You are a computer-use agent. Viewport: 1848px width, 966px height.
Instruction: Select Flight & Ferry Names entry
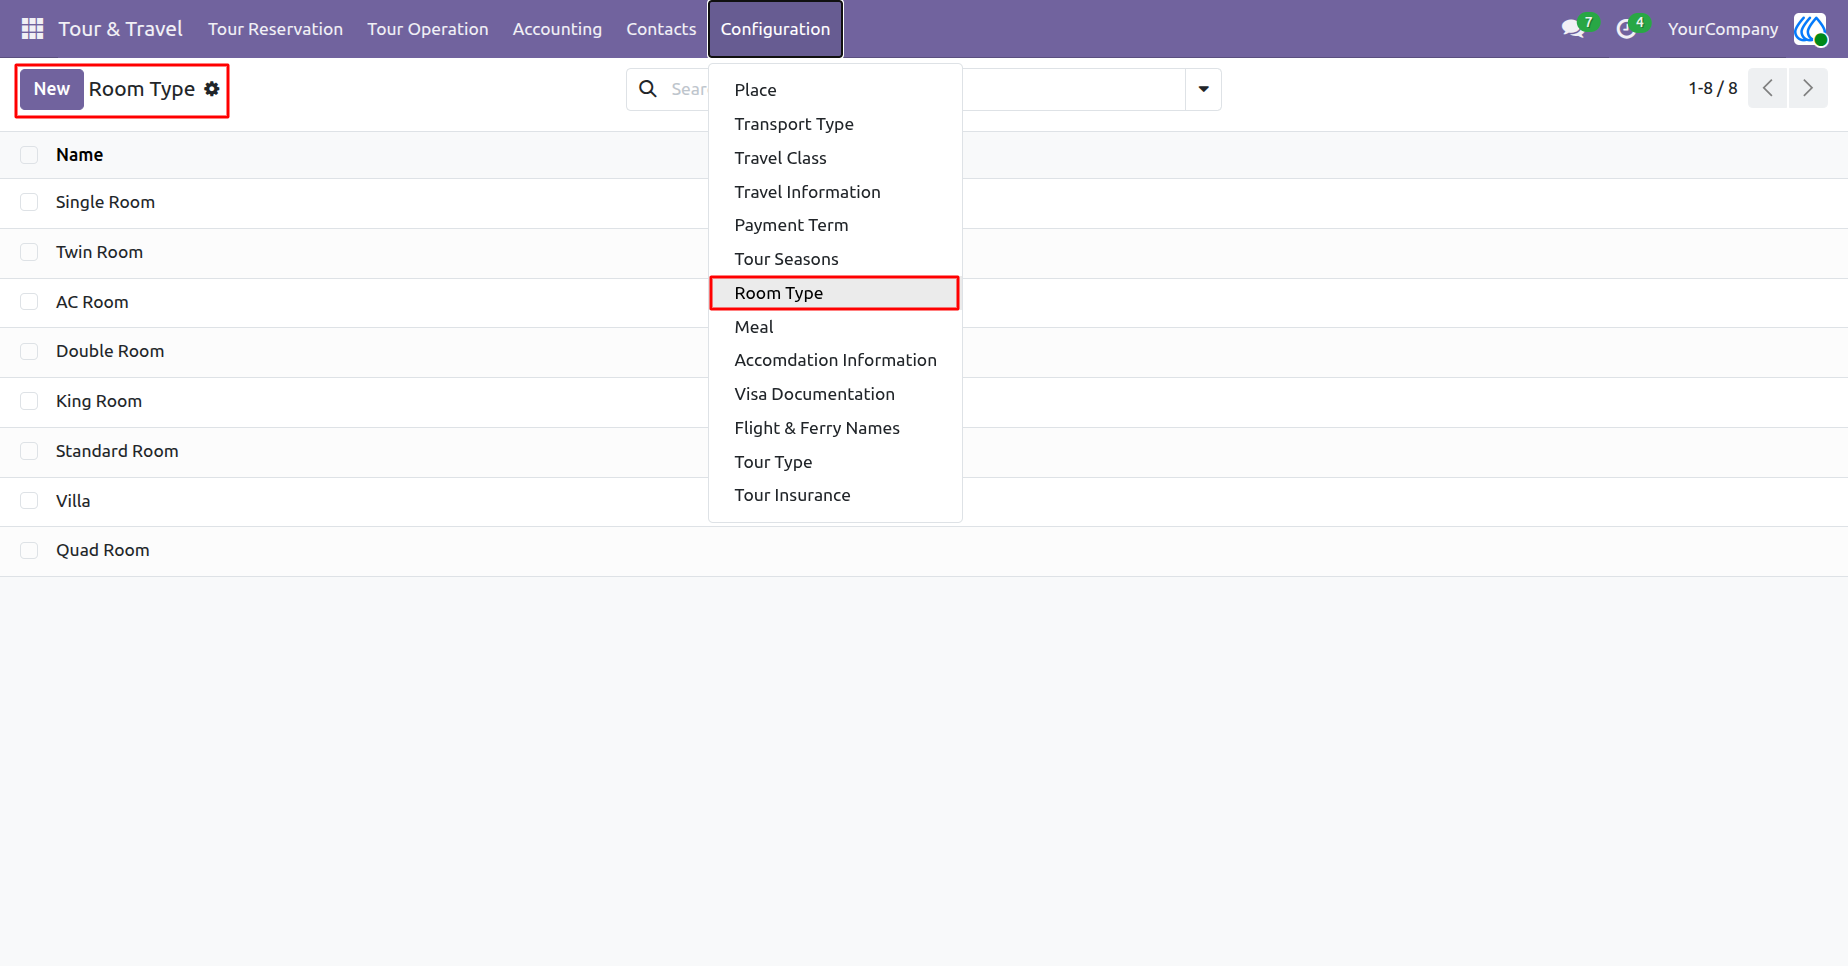pos(835,428)
